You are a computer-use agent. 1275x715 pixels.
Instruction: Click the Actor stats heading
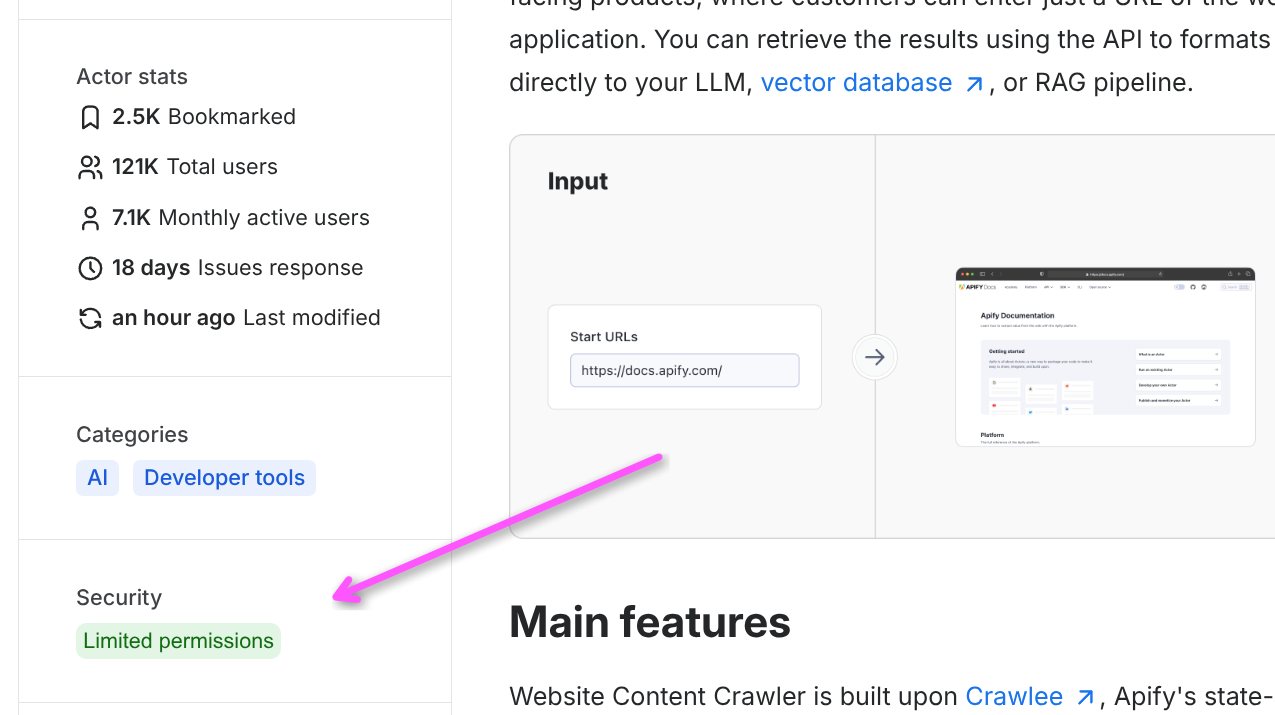click(x=132, y=77)
